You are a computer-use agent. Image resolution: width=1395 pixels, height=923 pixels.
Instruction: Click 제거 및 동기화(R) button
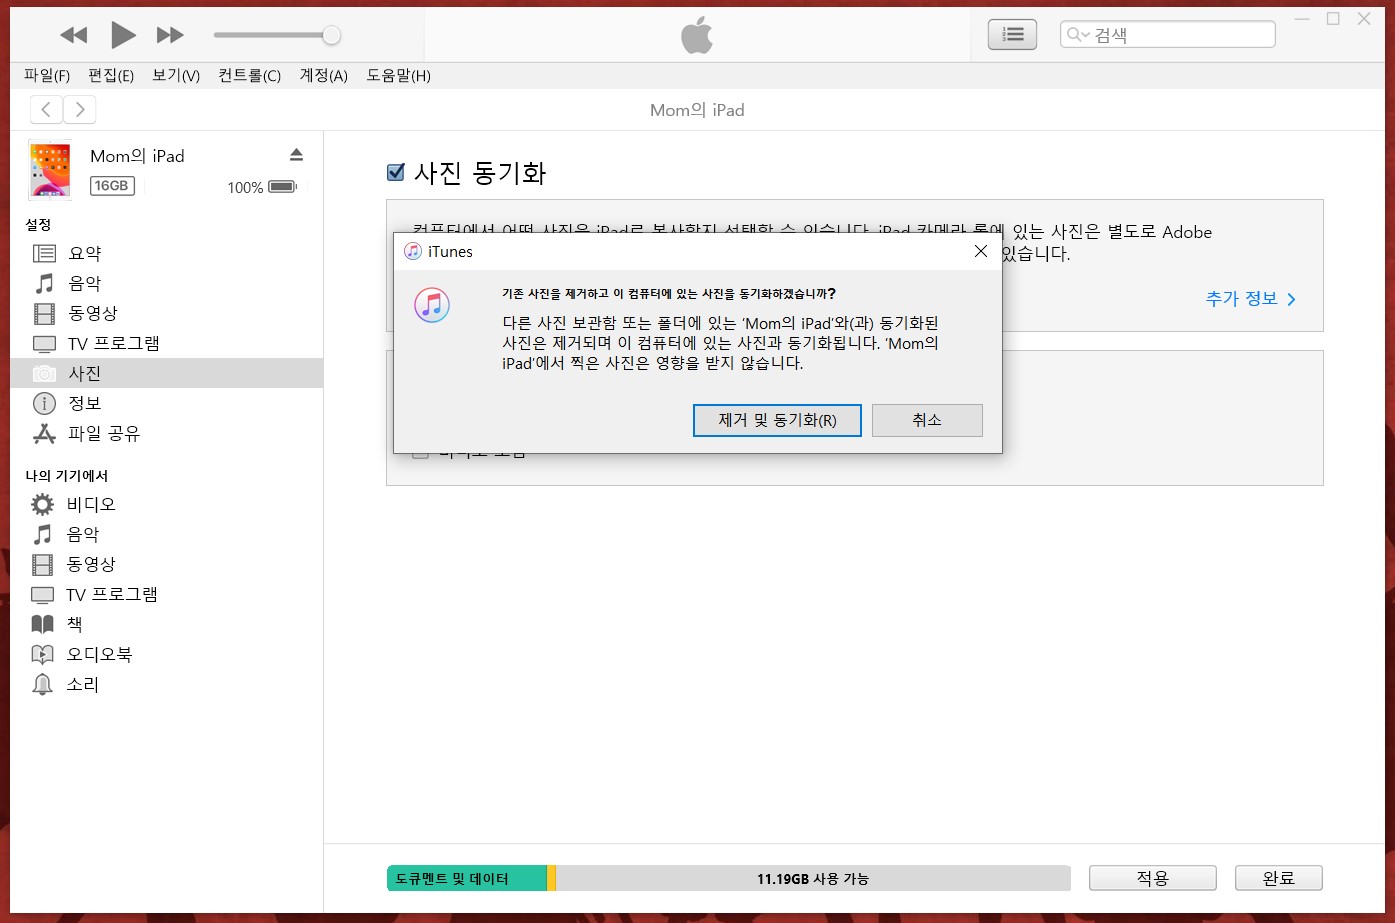777,420
